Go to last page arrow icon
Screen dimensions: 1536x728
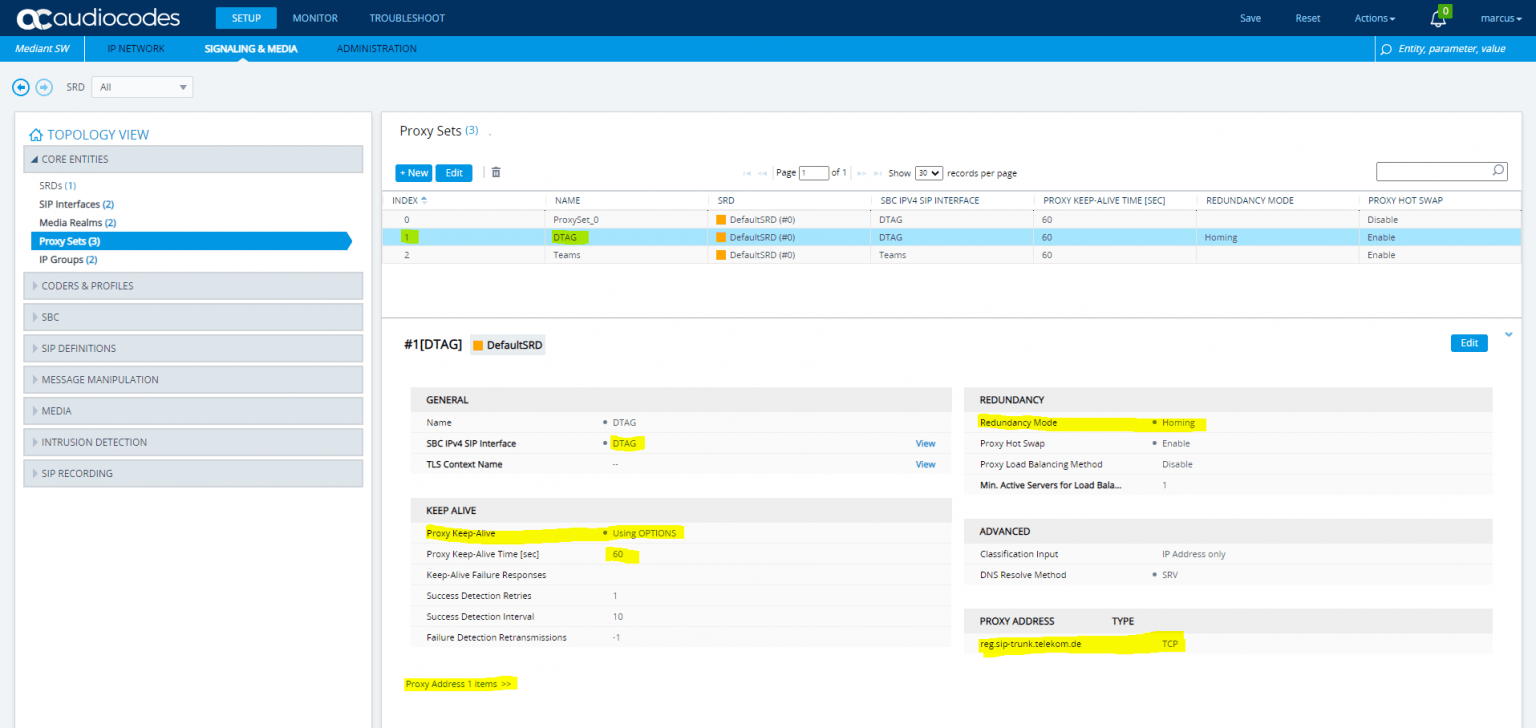point(878,173)
